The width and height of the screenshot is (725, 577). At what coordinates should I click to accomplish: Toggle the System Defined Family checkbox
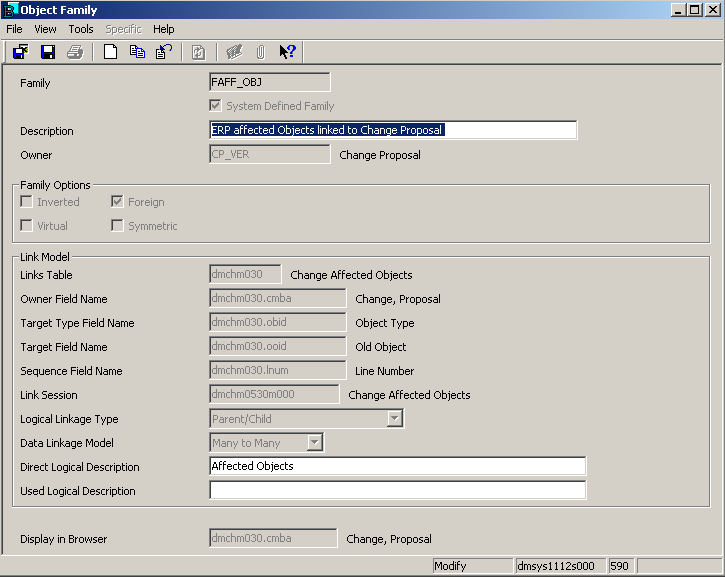[215, 106]
